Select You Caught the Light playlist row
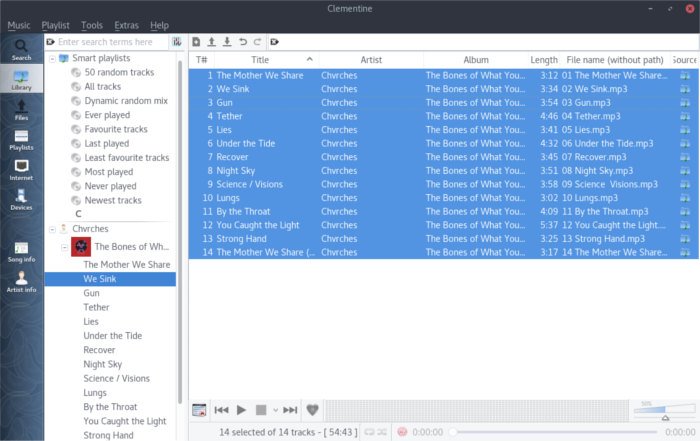 tap(443, 225)
